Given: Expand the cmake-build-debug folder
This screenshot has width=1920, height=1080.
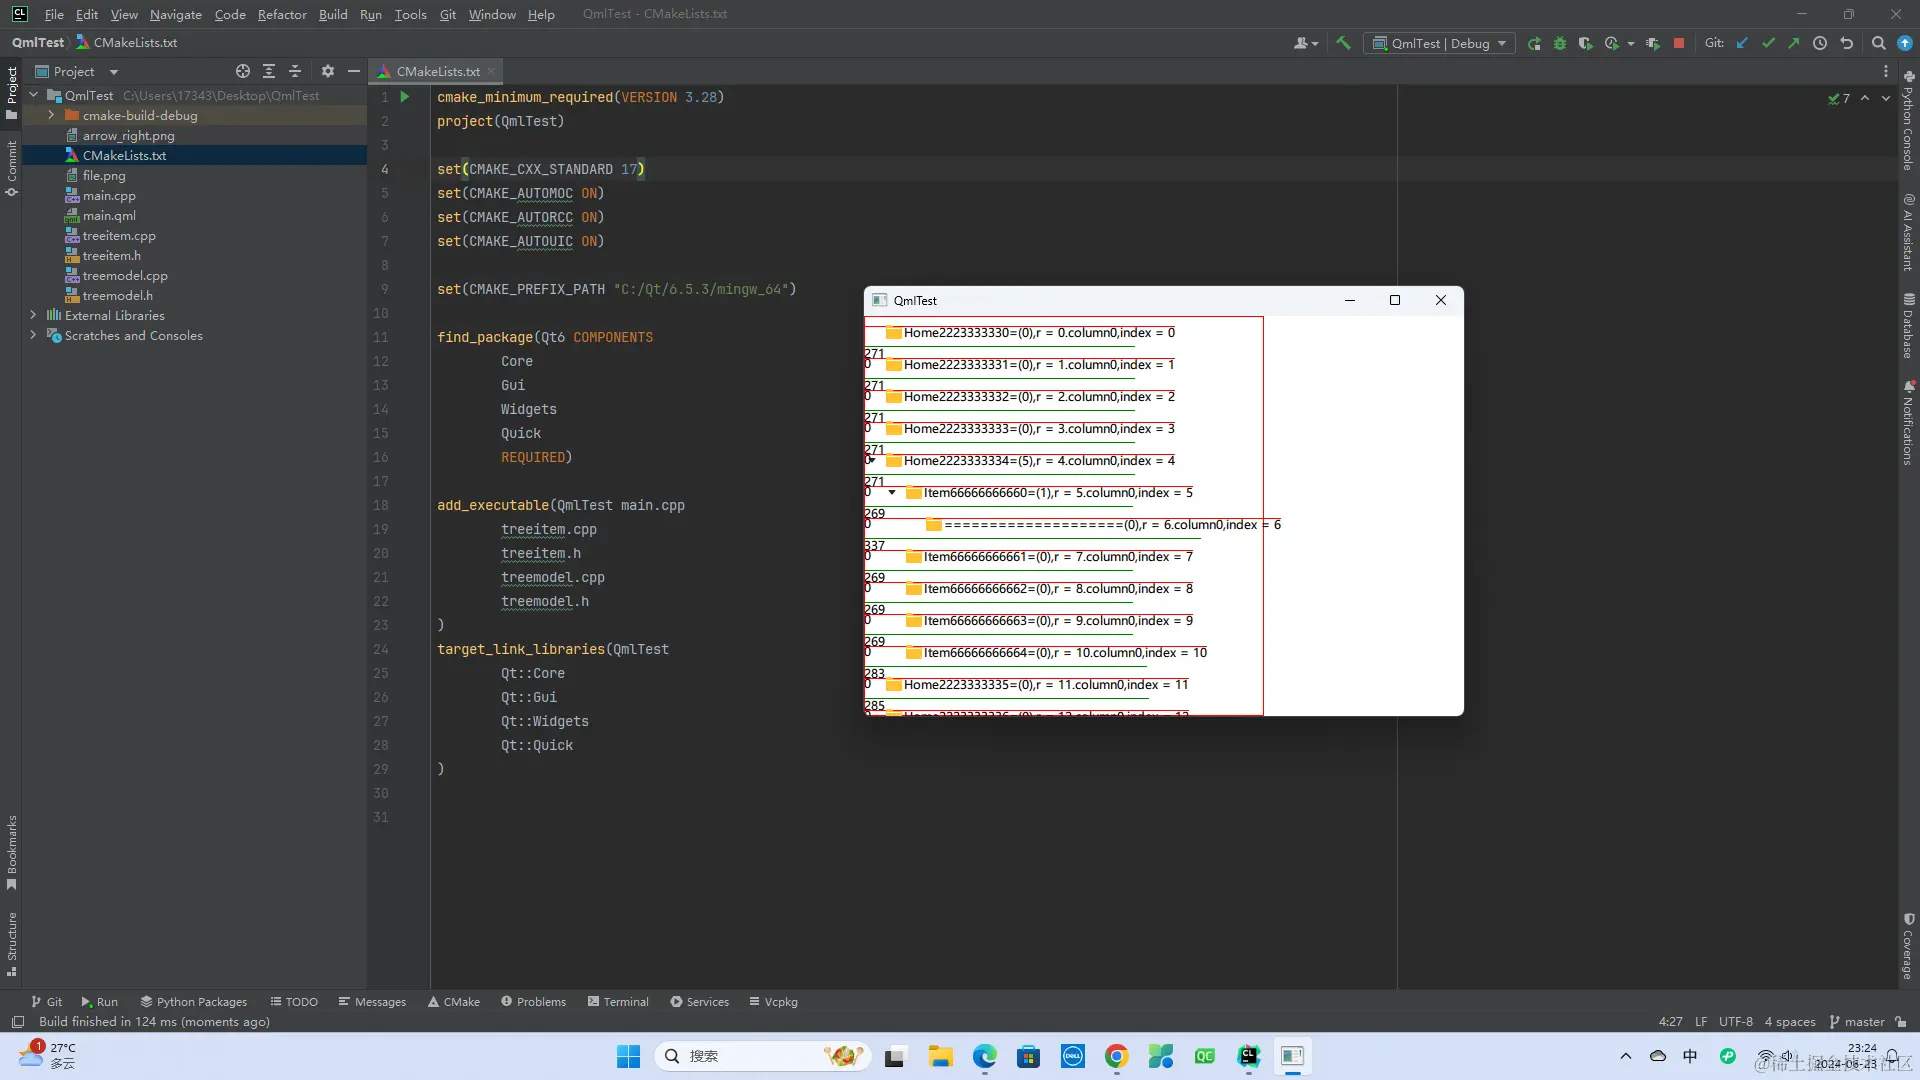Looking at the screenshot, I should 51,115.
